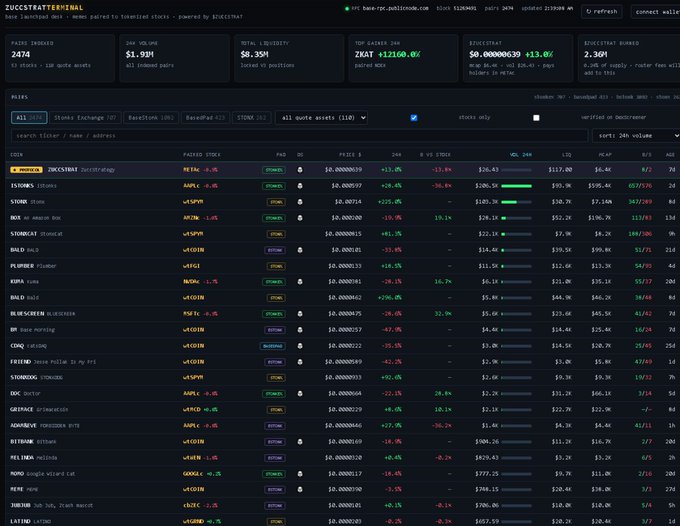Open DexScreener icon in FRIEND row

point(300,362)
